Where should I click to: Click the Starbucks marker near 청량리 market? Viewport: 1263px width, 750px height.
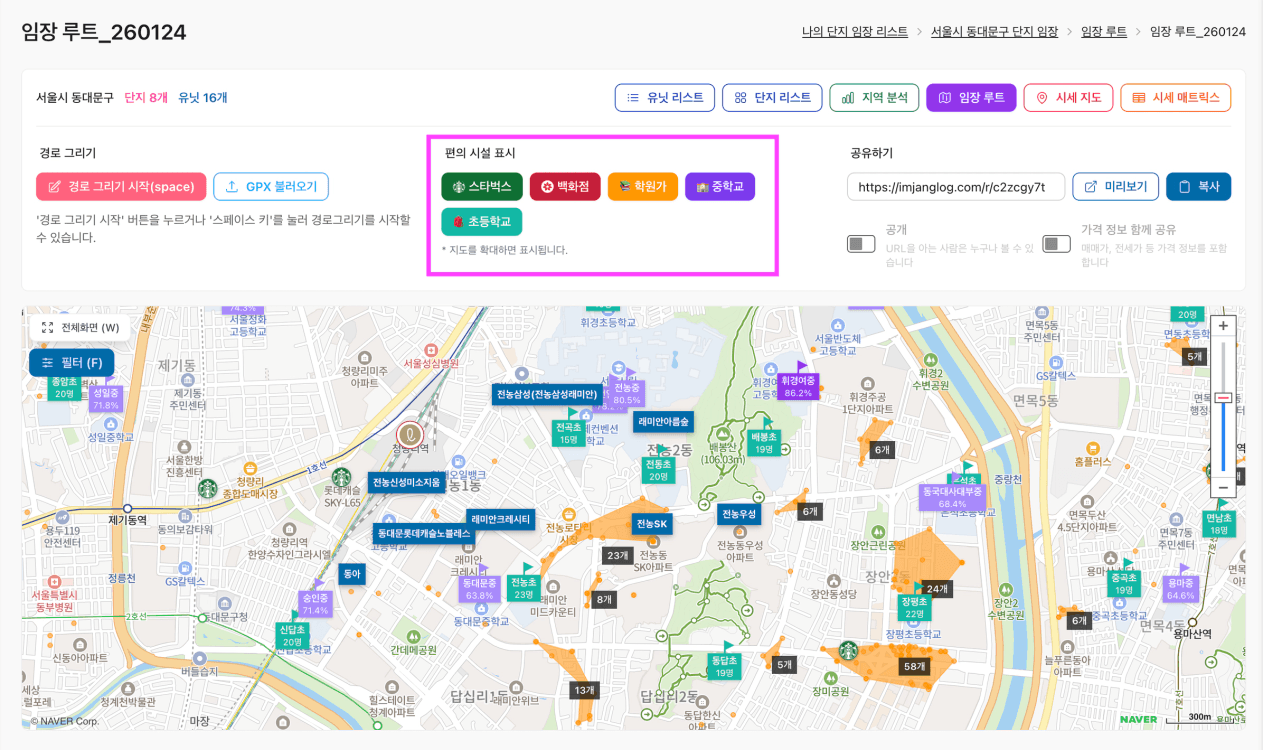coord(206,488)
